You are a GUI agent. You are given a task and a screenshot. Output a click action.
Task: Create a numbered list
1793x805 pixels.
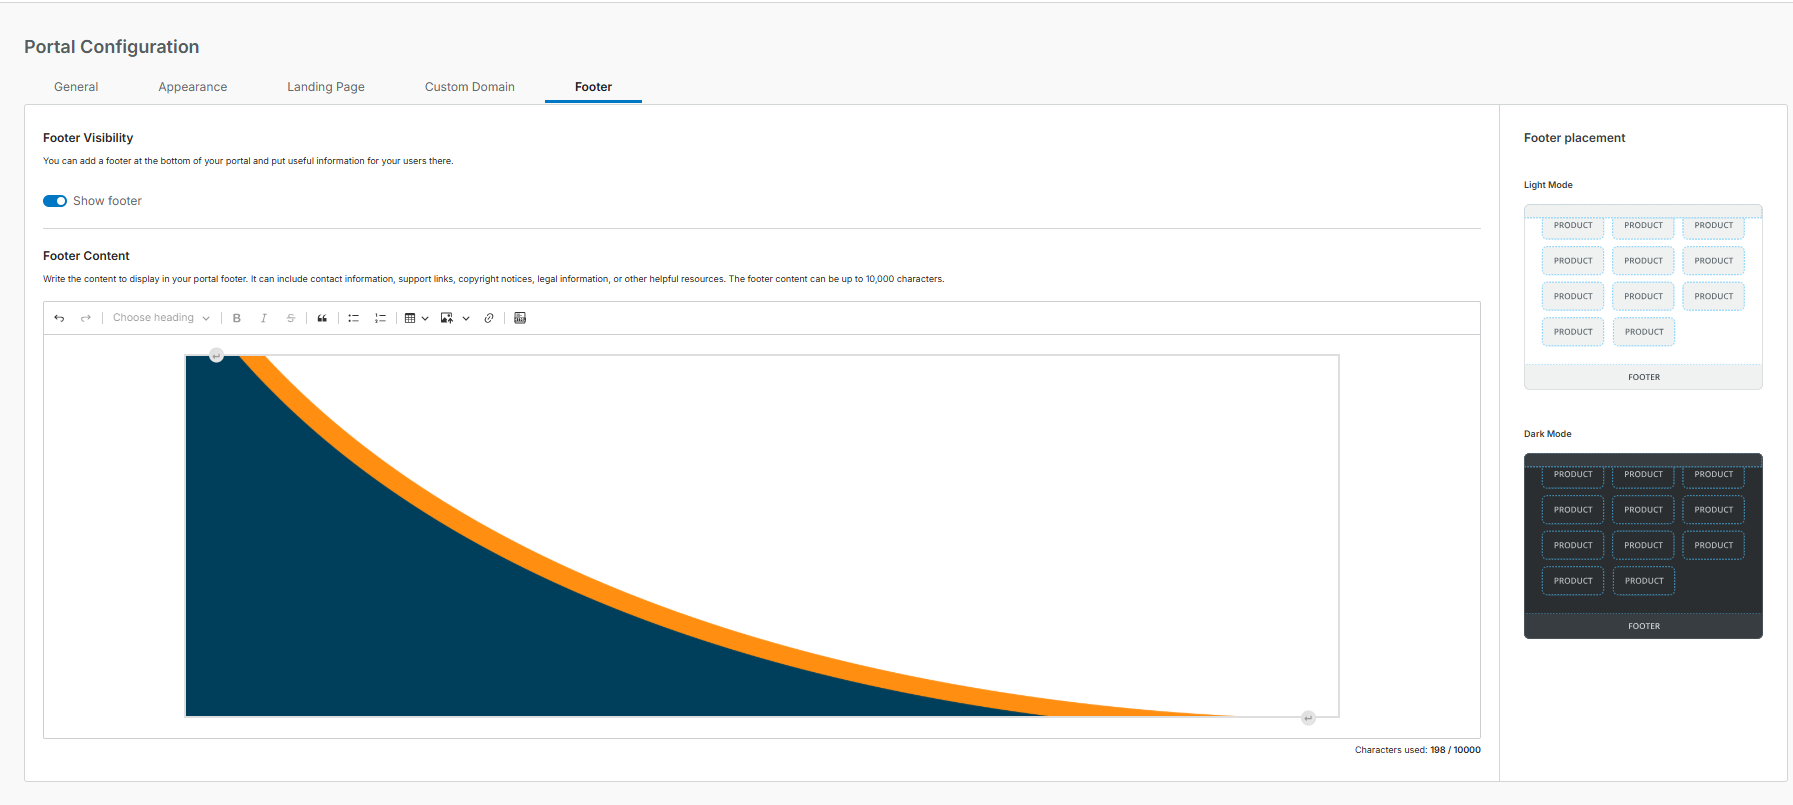click(x=380, y=318)
